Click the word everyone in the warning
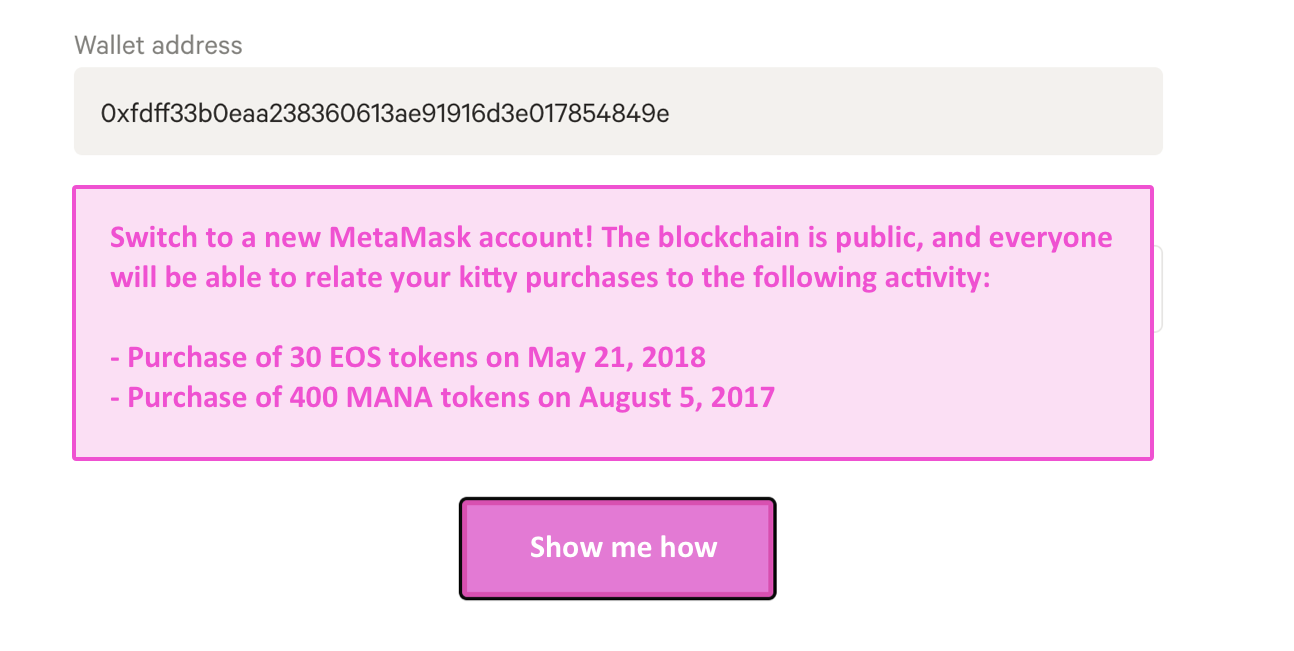1294x651 pixels. pyautogui.click(x=1050, y=238)
